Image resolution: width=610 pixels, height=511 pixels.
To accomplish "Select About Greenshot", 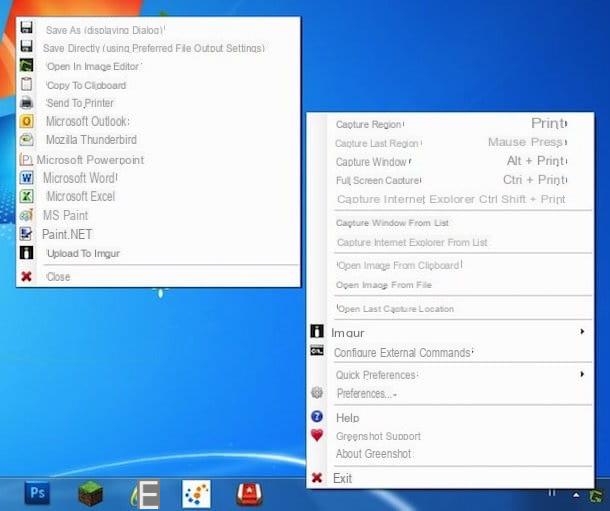I will click(373, 454).
